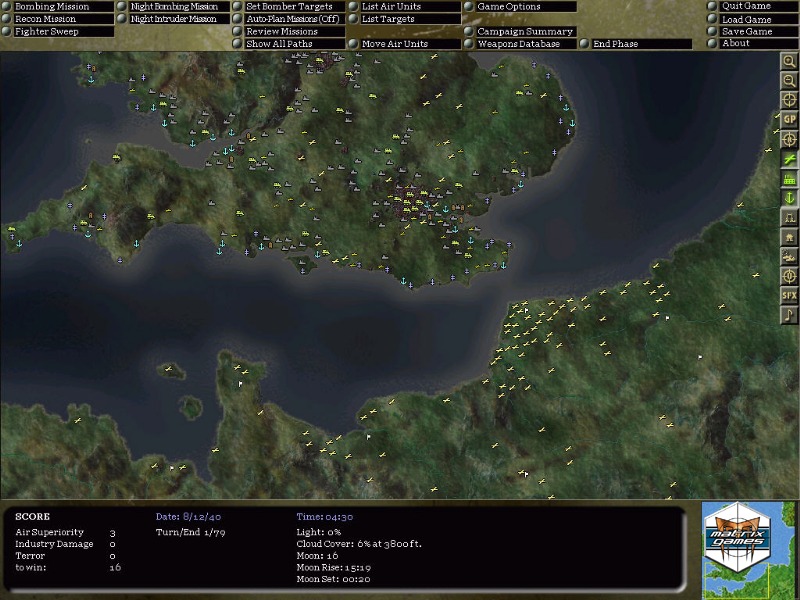Toggle the green factory display icon

tap(789, 178)
